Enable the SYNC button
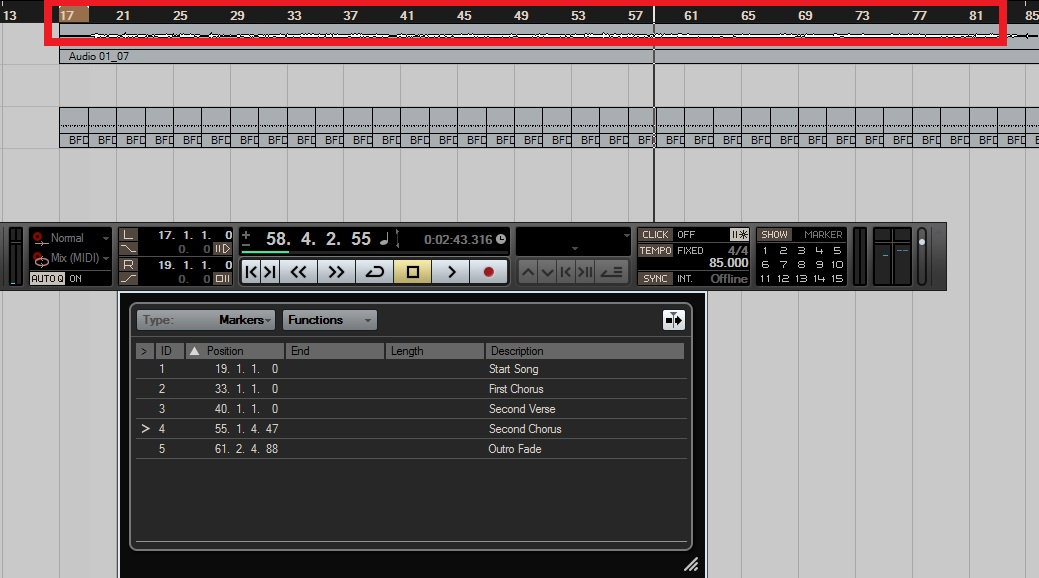 (655, 279)
